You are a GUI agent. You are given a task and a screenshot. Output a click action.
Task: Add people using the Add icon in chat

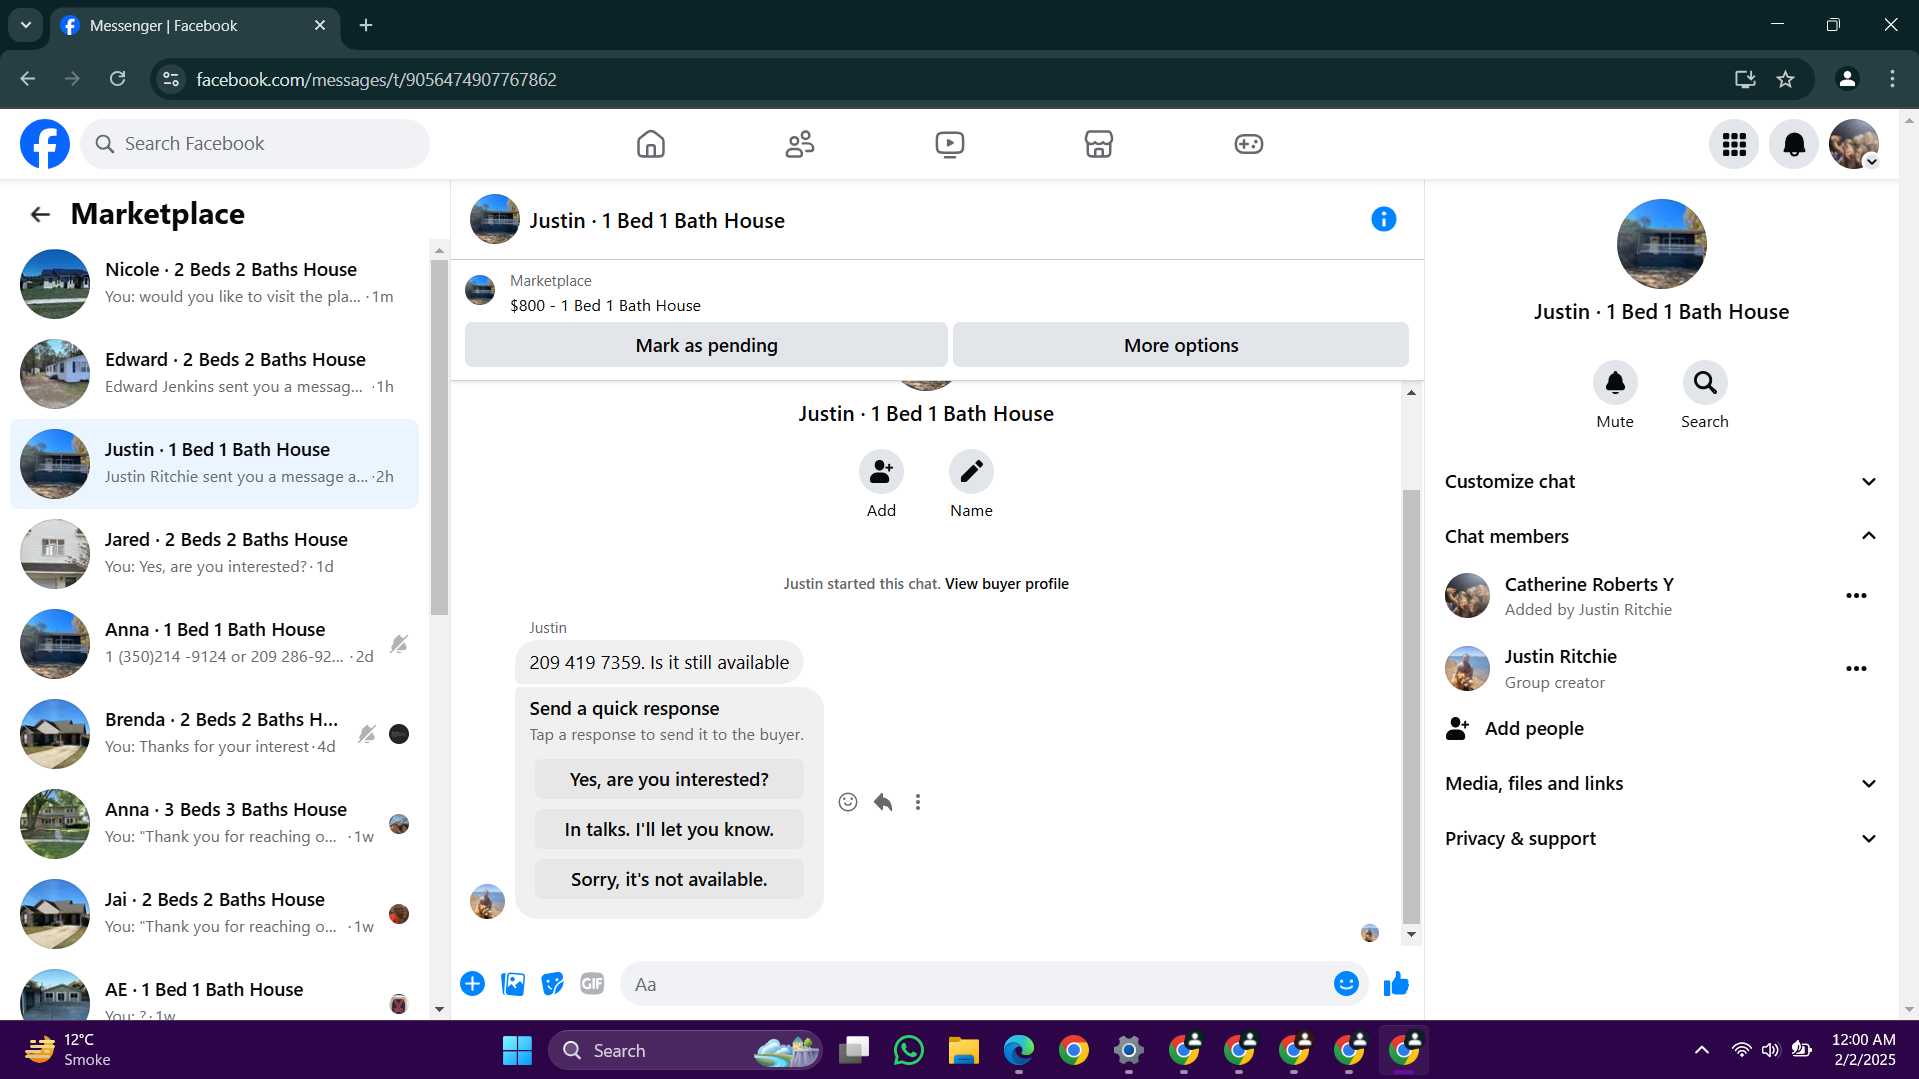pyautogui.click(x=881, y=471)
